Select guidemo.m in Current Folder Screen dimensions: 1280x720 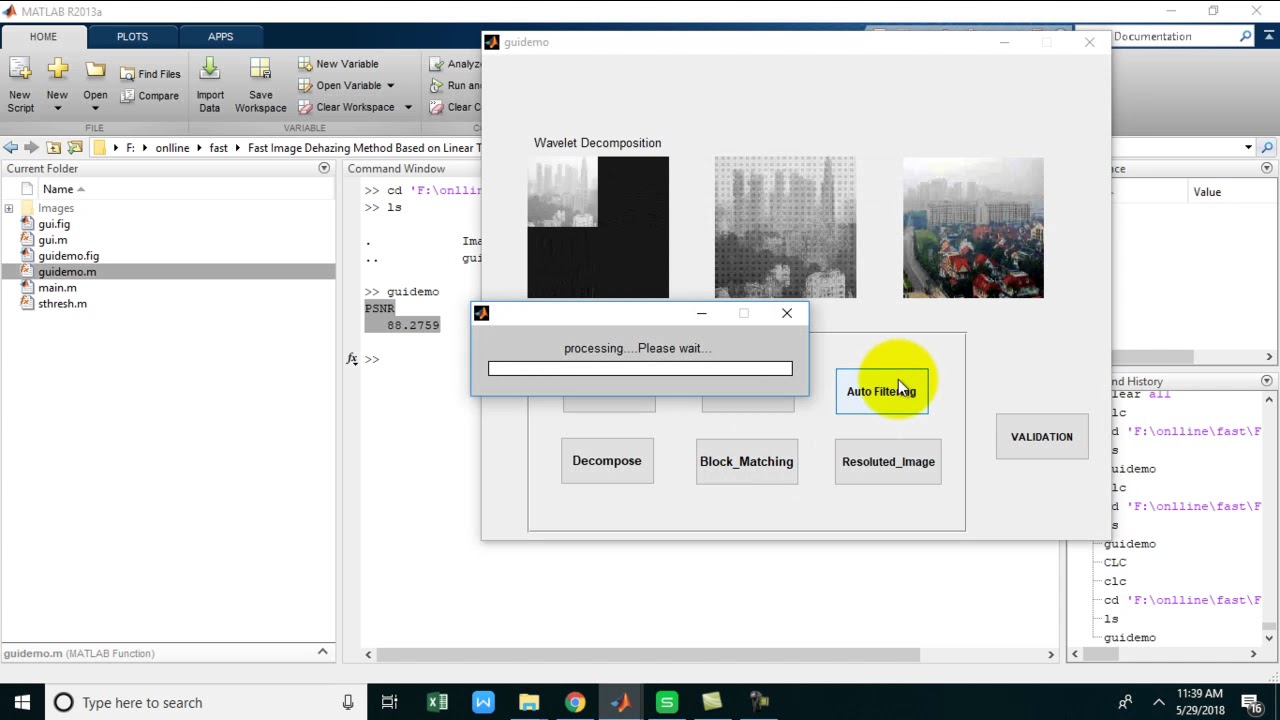pyautogui.click(x=67, y=272)
